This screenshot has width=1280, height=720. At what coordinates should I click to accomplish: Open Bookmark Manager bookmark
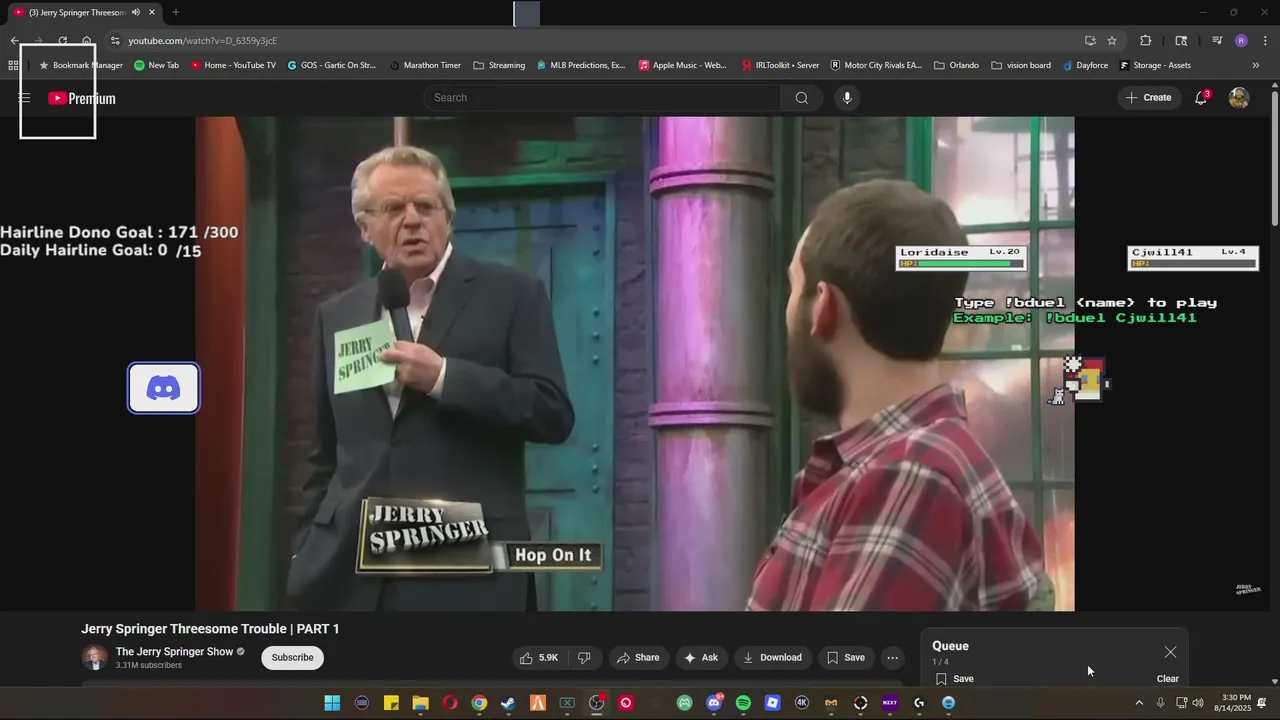(81, 65)
